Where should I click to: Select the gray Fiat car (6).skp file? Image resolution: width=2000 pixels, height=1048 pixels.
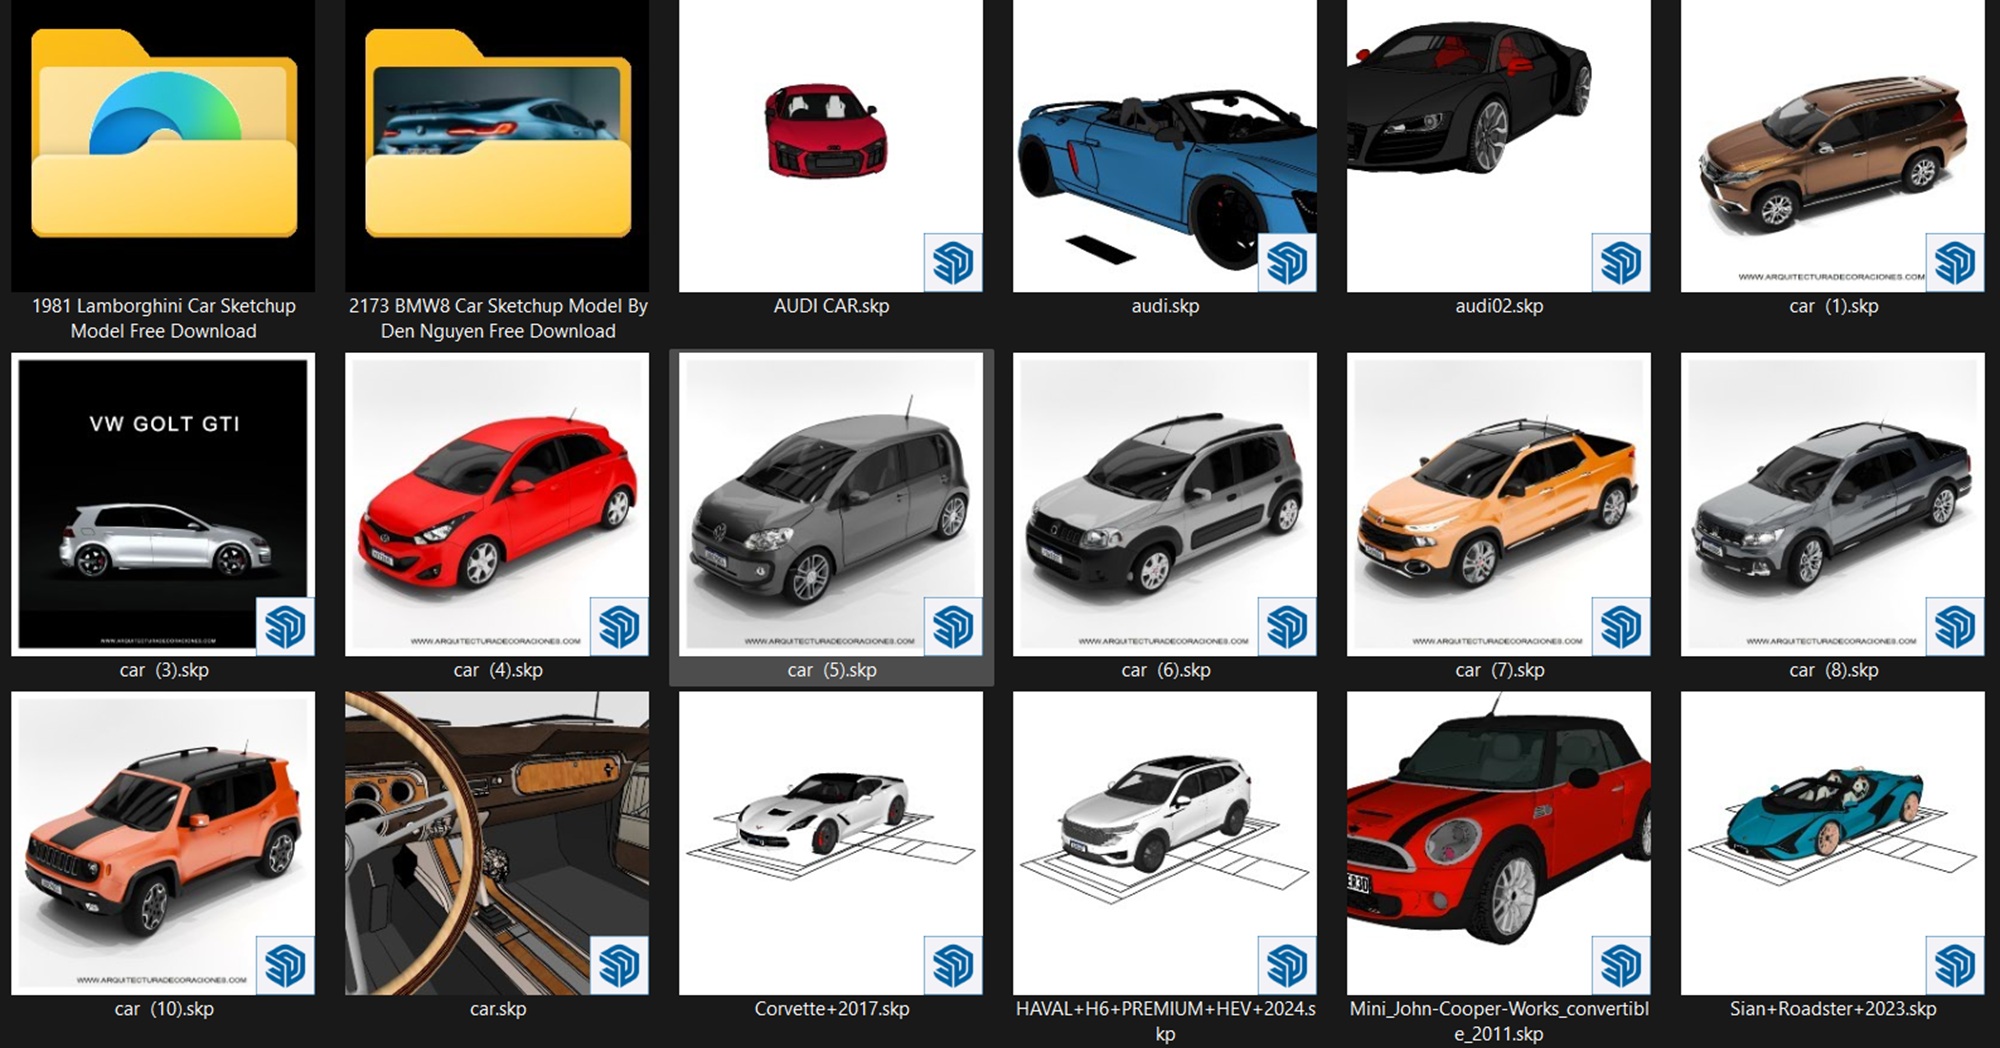(x=1164, y=504)
